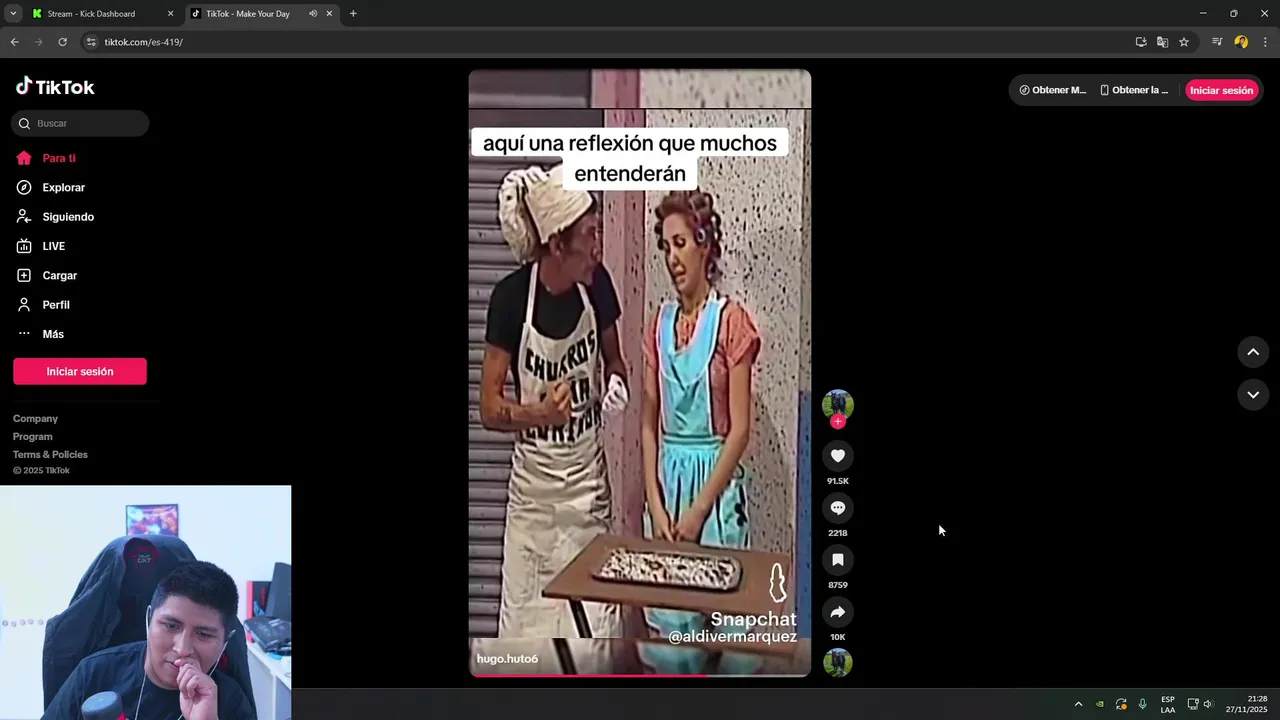Click the sidebar Iniciar sesión button
Viewport: 1280px width, 720px height.
point(80,371)
